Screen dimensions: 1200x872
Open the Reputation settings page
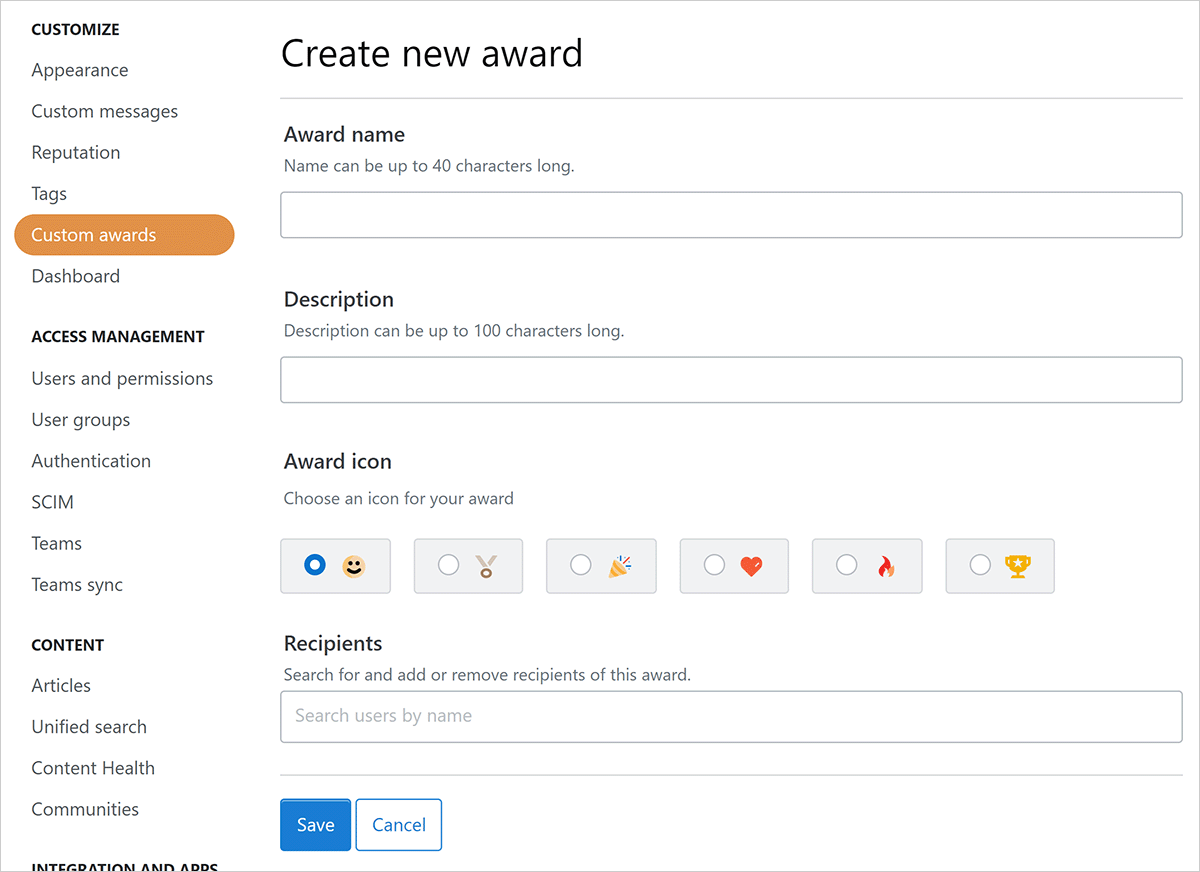76,153
